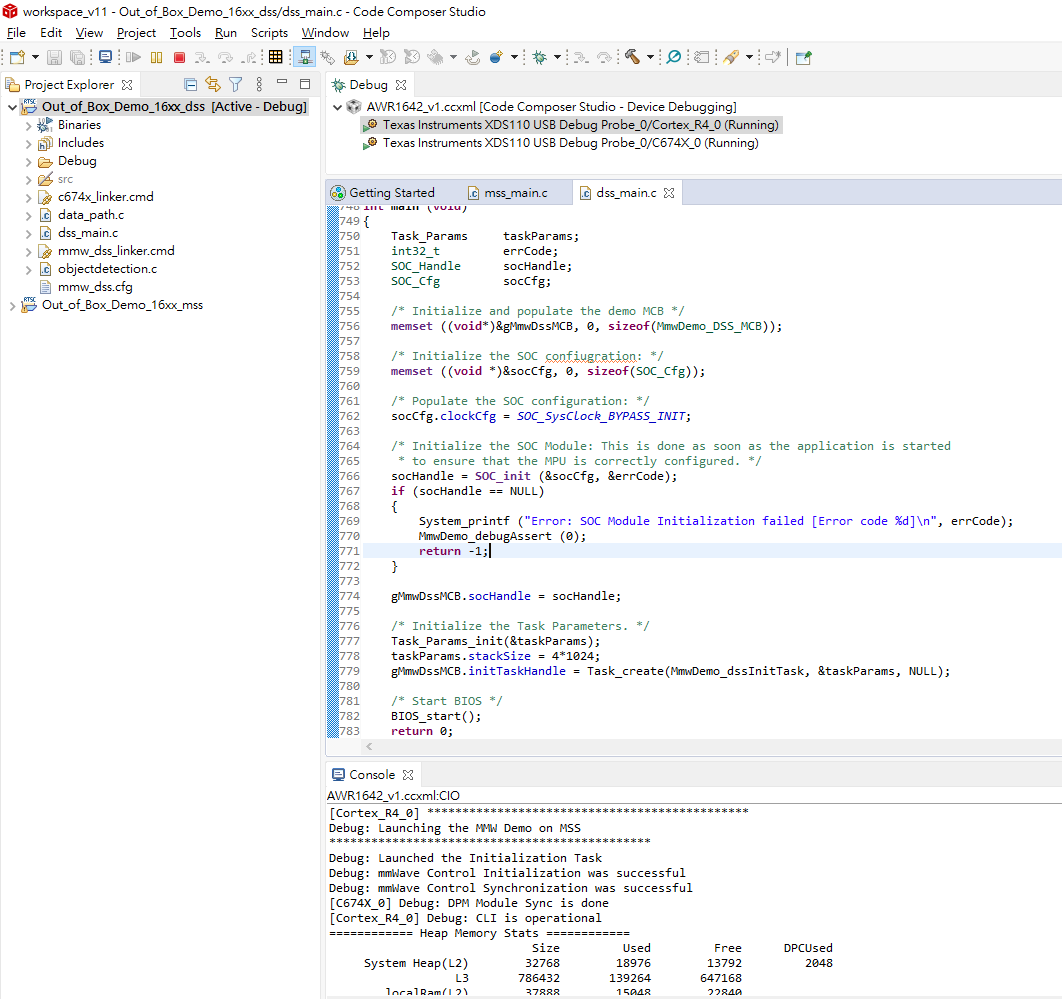Viewport: 1062px width, 999px height.
Task: Suspend the running target using the pause icon
Action: coord(158,57)
